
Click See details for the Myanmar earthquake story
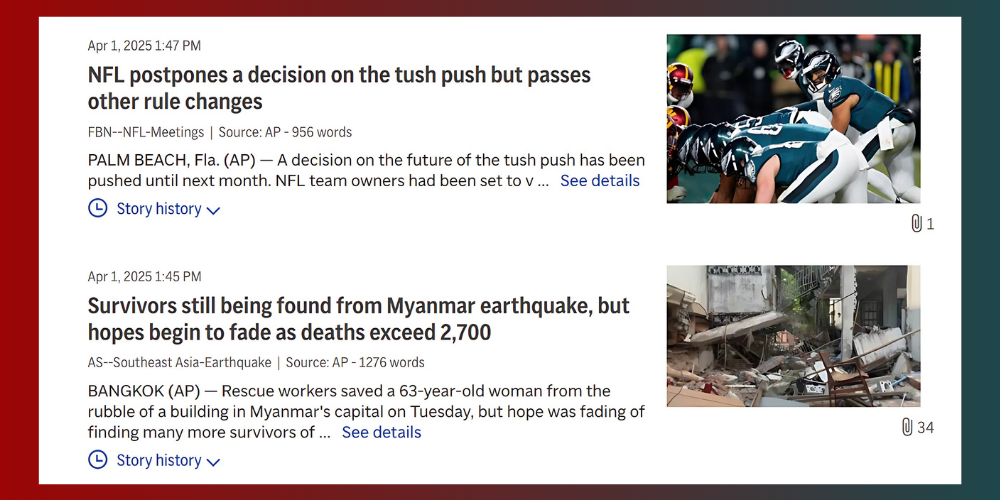382,433
